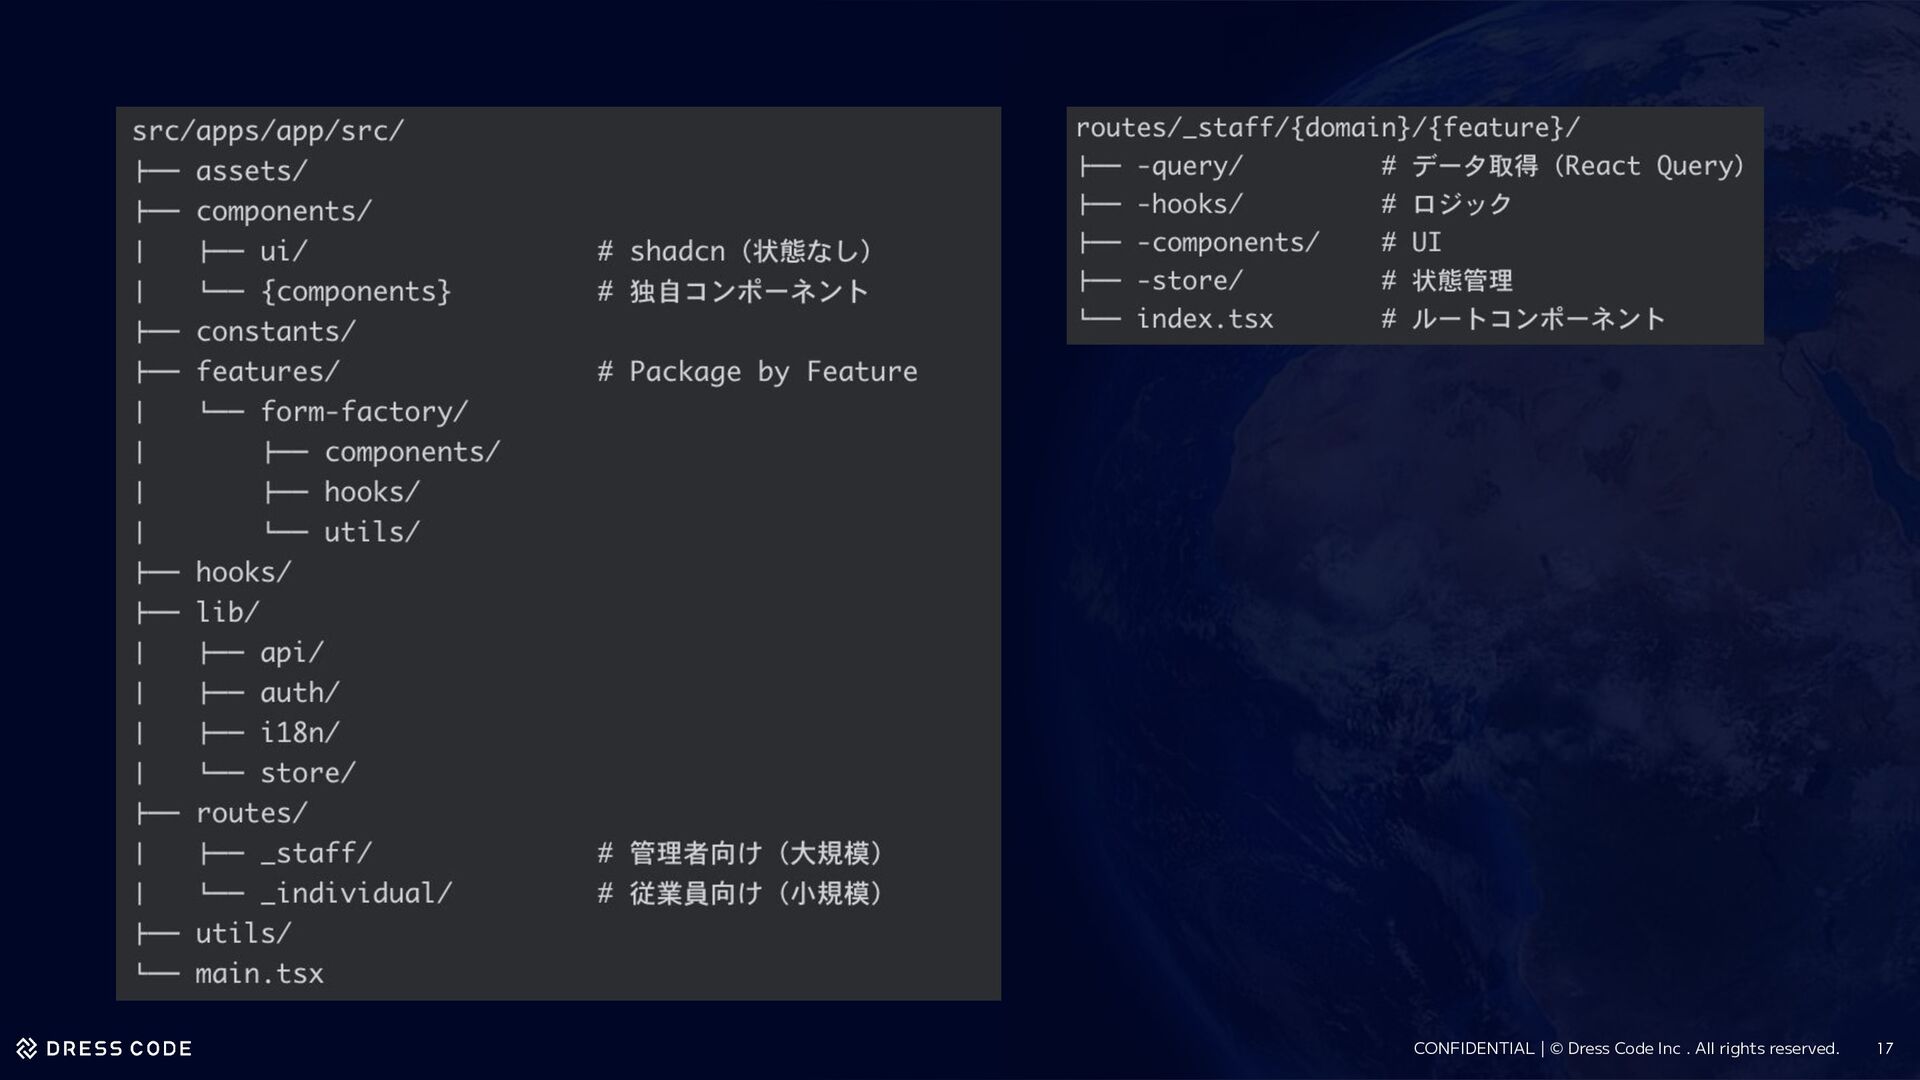Viewport: 1920px width, 1080px height.
Task: Click the slide page number 17
Action: [x=1884, y=1048]
